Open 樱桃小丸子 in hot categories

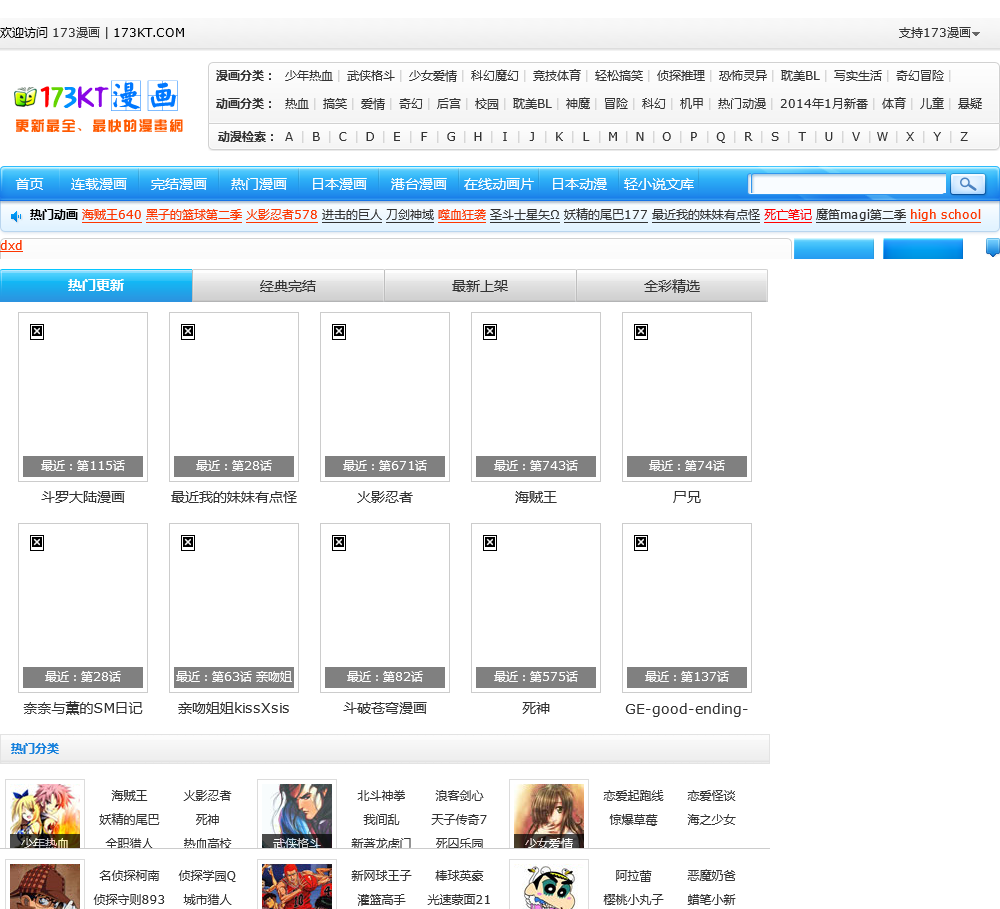[633, 900]
